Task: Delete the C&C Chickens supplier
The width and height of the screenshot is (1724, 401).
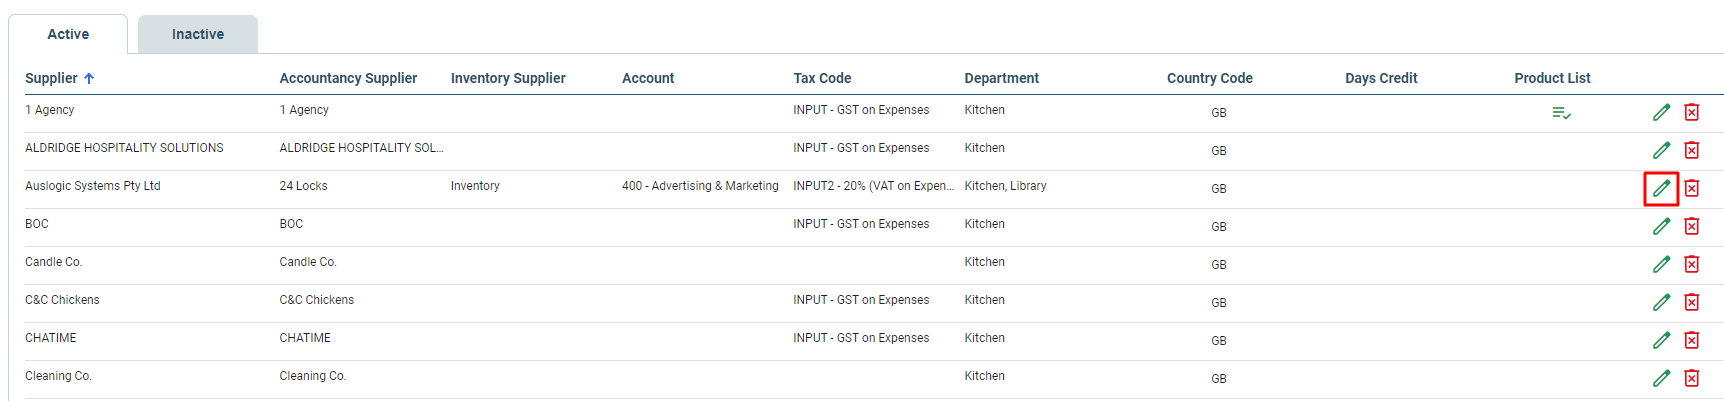Action: [1692, 302]
